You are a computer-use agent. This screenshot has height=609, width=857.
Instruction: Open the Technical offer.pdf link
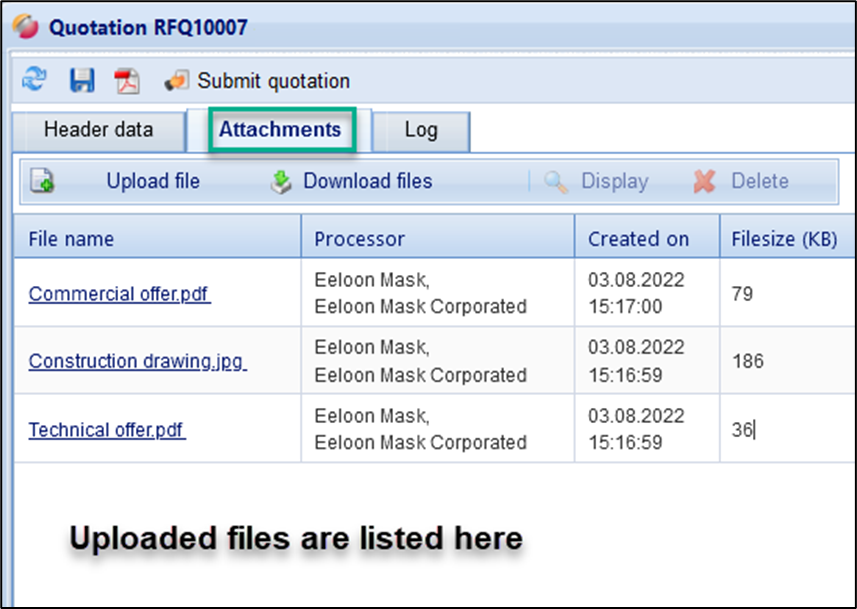click(107, 430)
